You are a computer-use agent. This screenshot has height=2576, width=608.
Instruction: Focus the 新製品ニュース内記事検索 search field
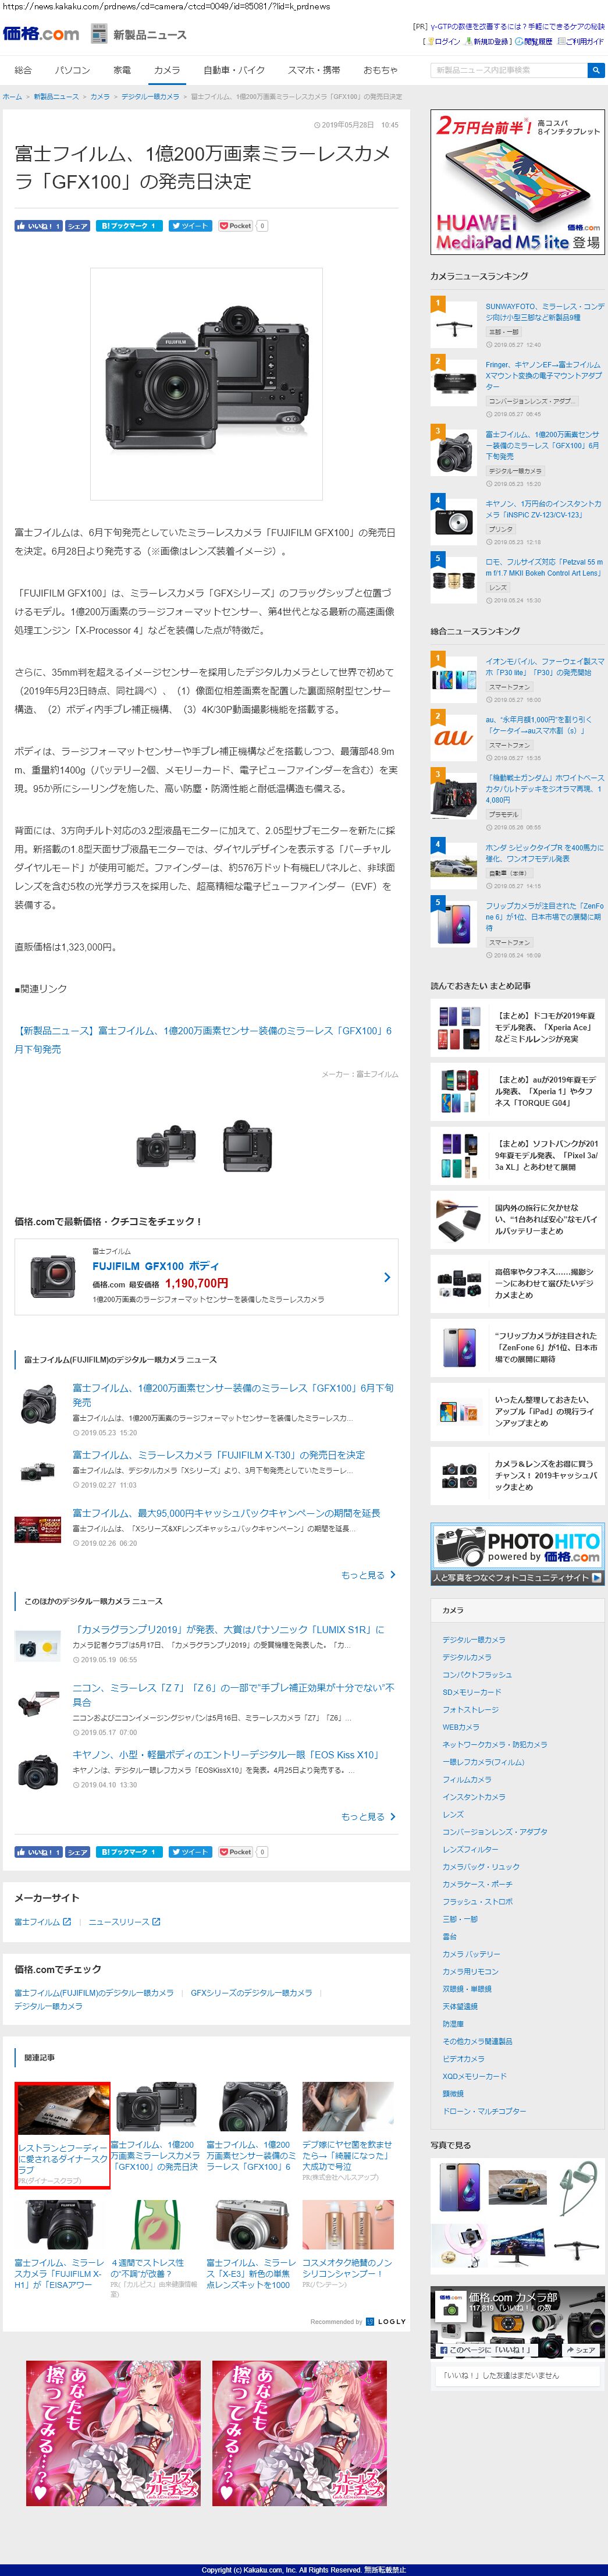[x=509, y=70]
